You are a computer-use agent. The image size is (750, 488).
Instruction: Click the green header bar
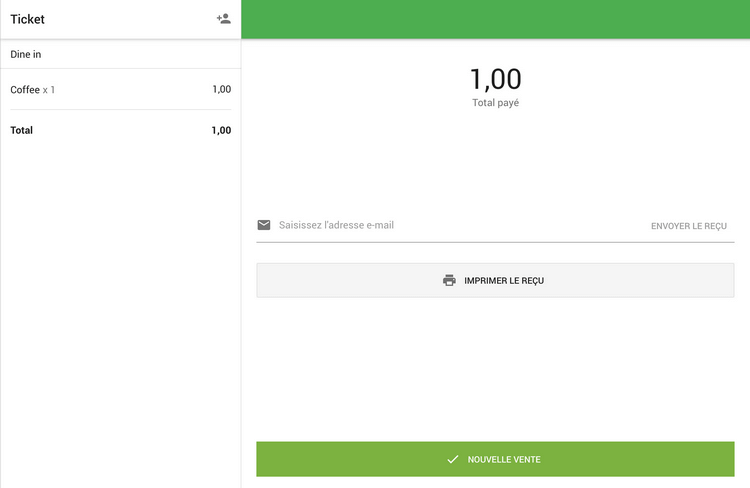[x=495, y=19]
